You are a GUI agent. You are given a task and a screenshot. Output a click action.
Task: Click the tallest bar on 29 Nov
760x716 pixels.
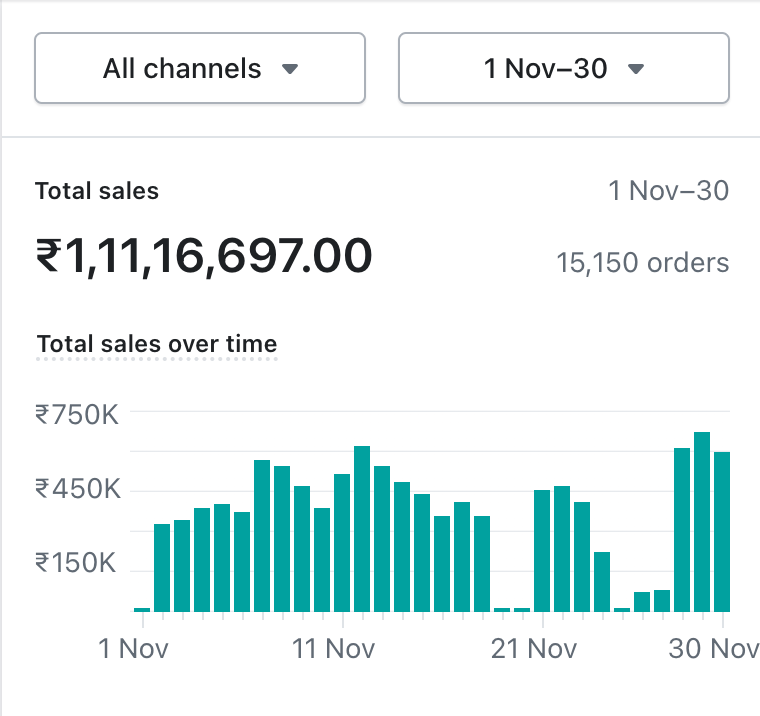click(x=702, y=522)
